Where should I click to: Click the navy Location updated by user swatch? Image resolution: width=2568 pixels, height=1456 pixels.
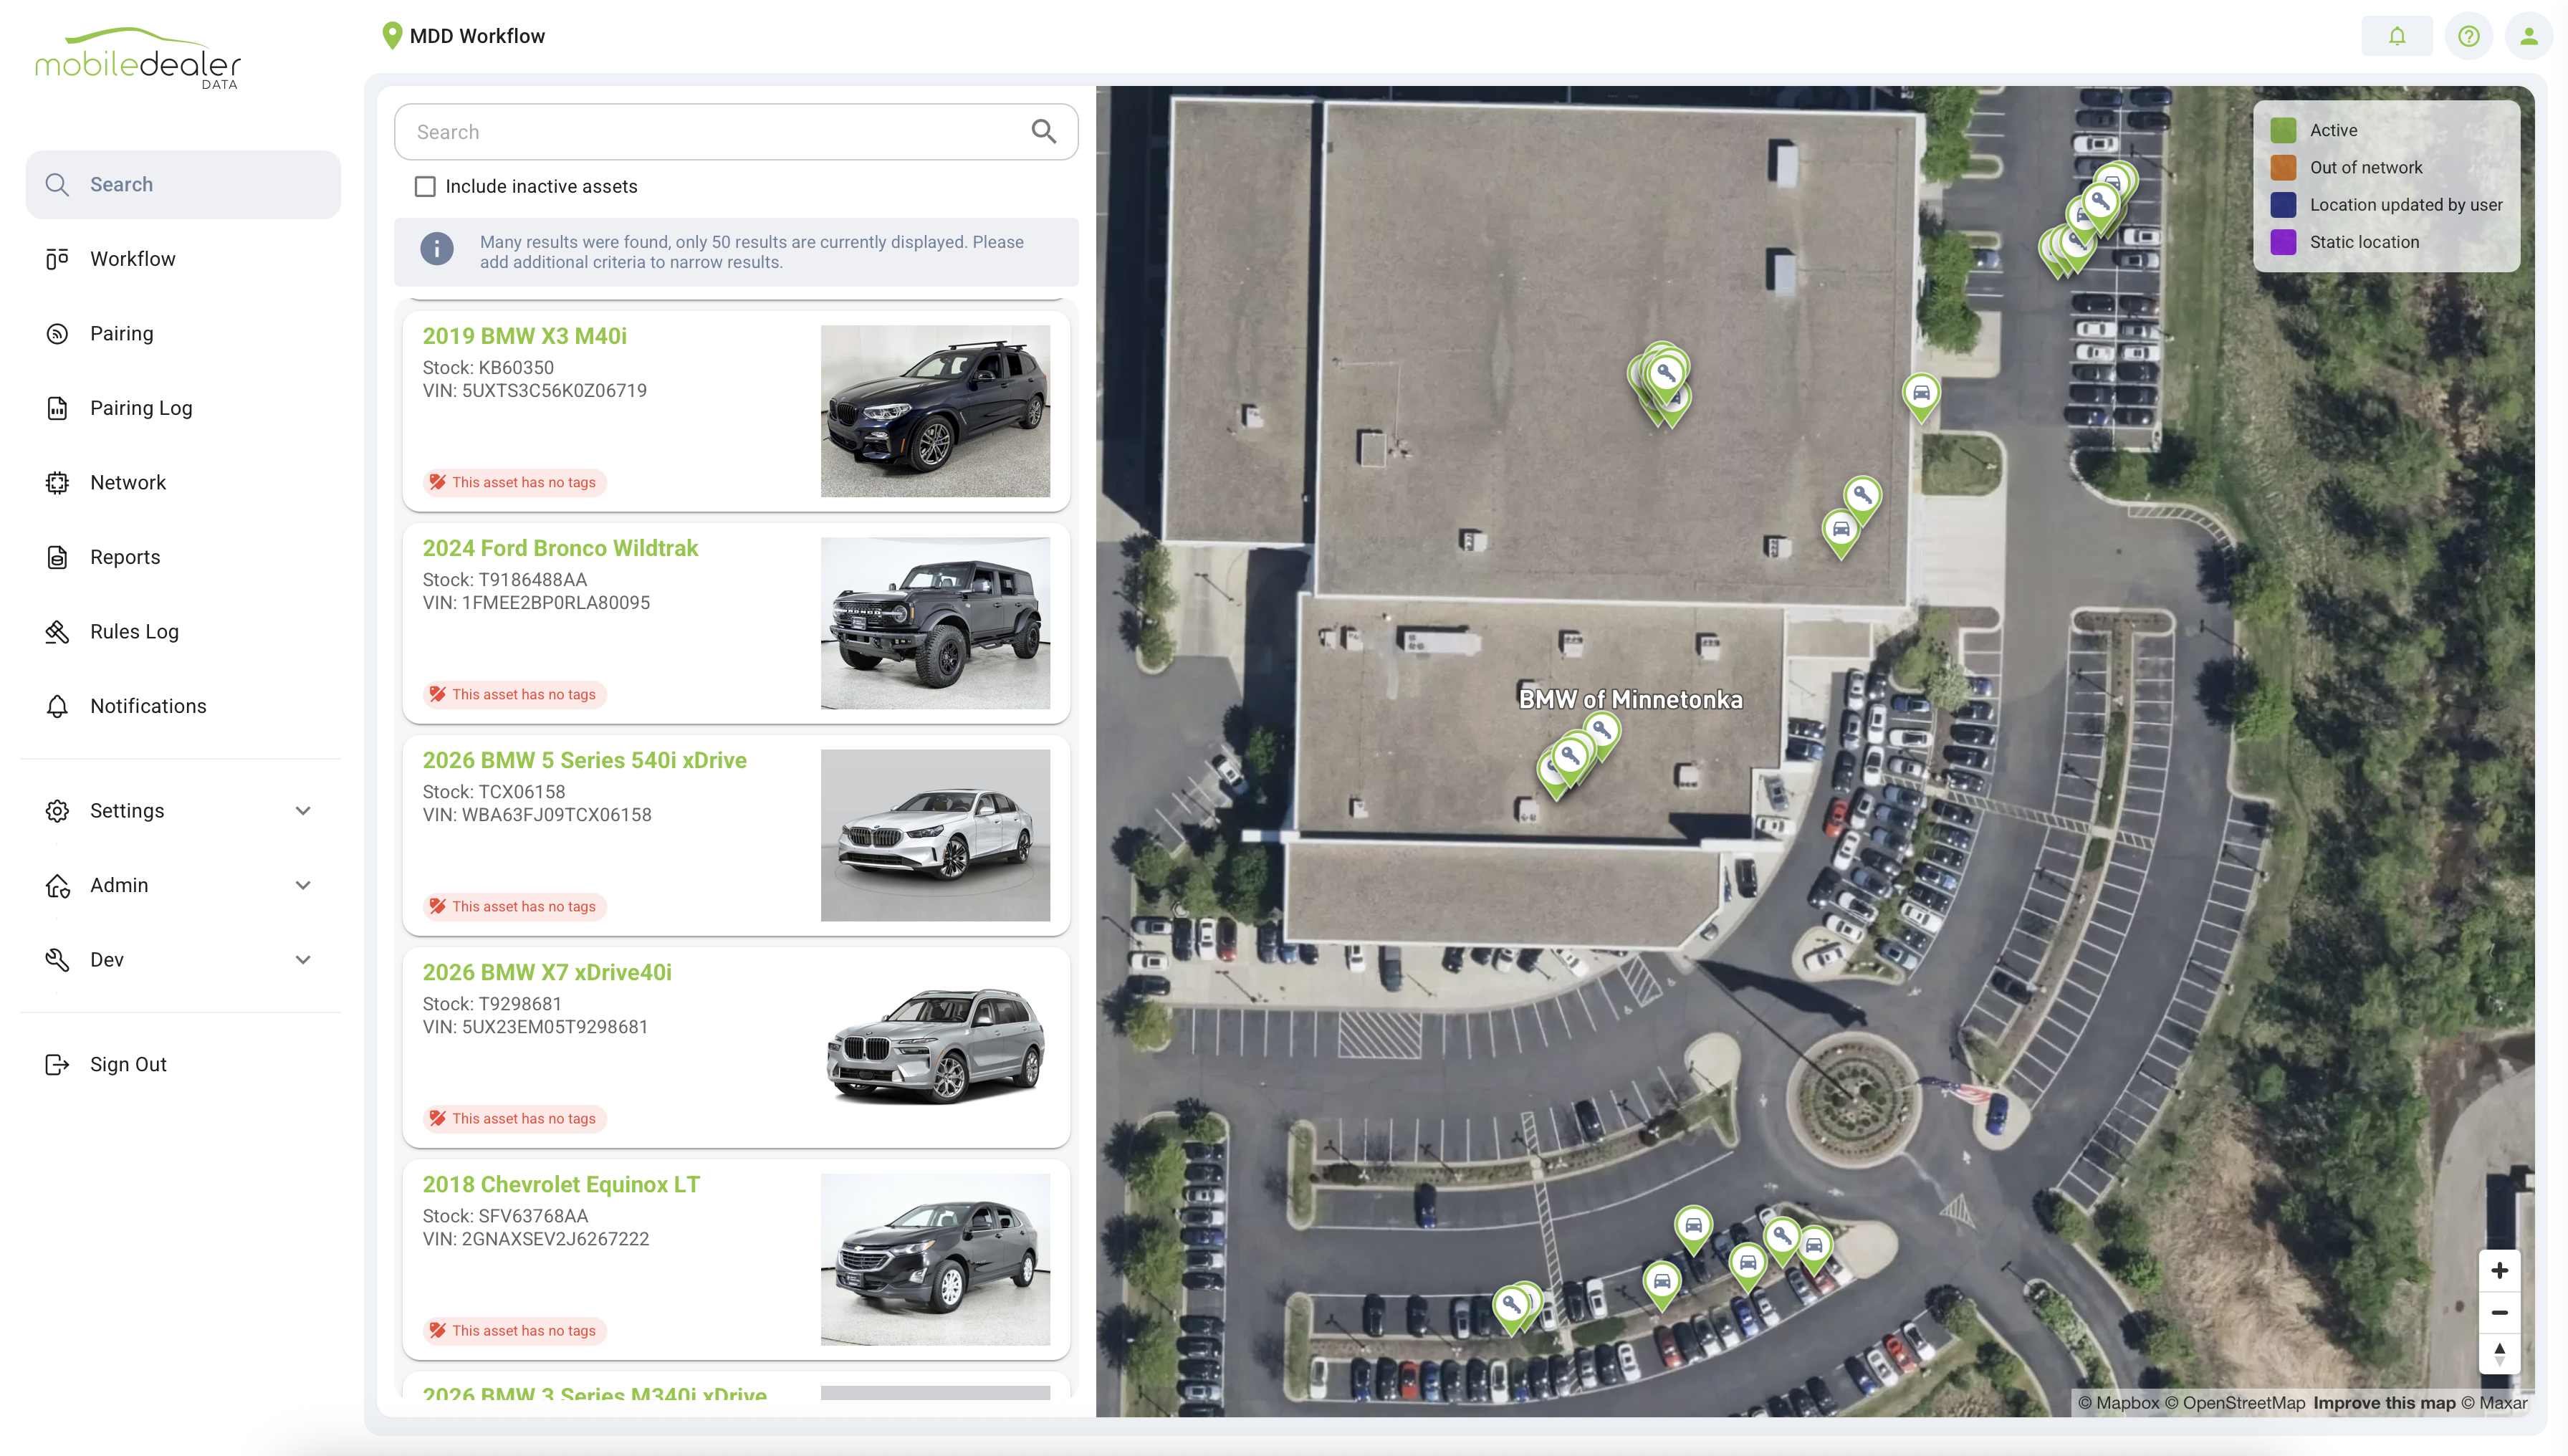tap(2283, 205)
